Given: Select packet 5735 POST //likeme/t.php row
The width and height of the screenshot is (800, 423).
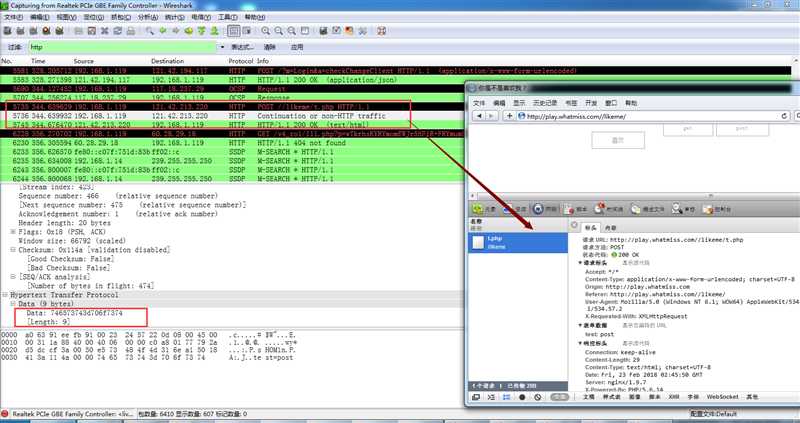Looking at the screenshot, I should tap(233, 107).
